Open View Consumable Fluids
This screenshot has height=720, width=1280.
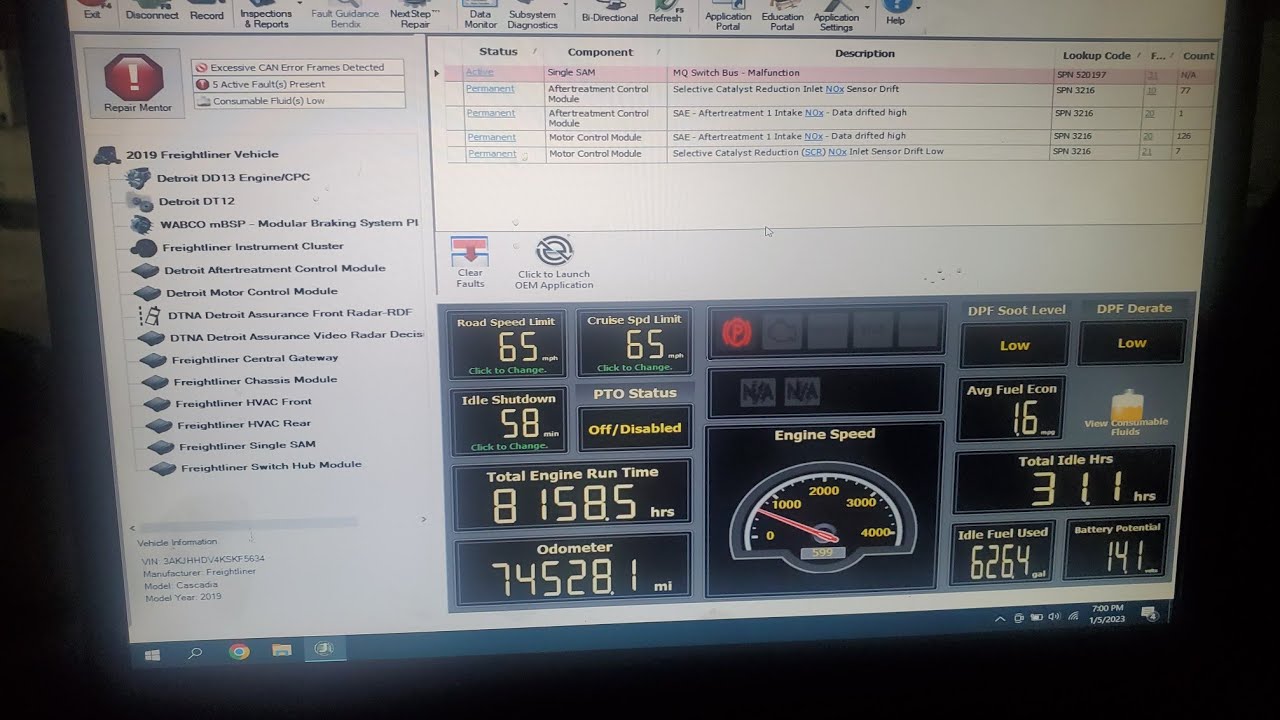(1126, 413)
